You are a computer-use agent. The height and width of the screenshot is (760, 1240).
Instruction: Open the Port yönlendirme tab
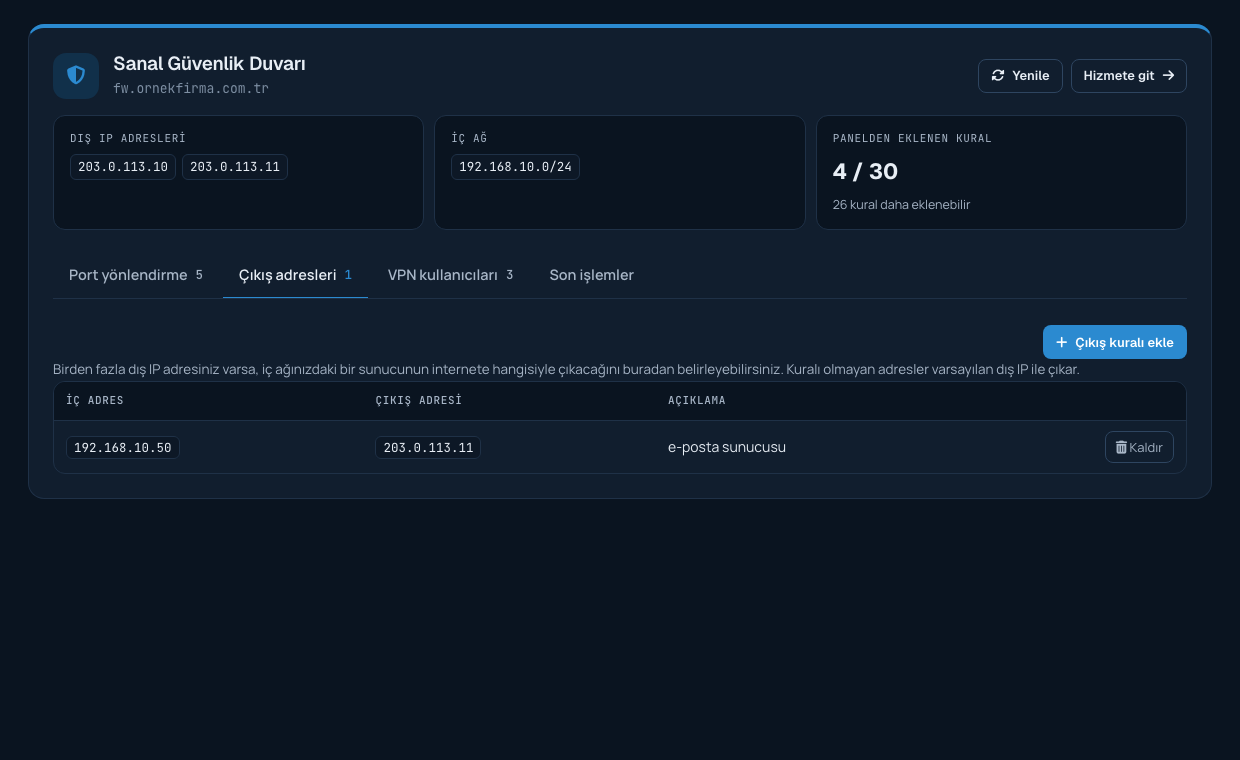pos(136,275)
